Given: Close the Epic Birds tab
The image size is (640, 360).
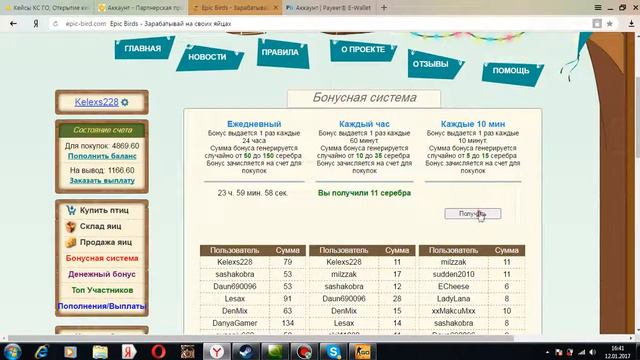Looking at the screenshot, I should pyautogui.click(x=276, y=7).
